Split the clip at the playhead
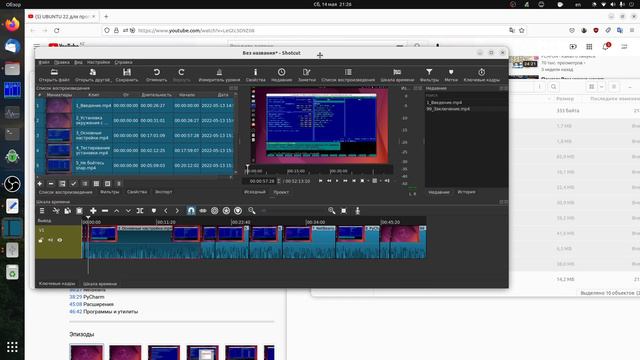Viewport: 640px width, 360px height. pyautogui.click(x=140, y=211)
